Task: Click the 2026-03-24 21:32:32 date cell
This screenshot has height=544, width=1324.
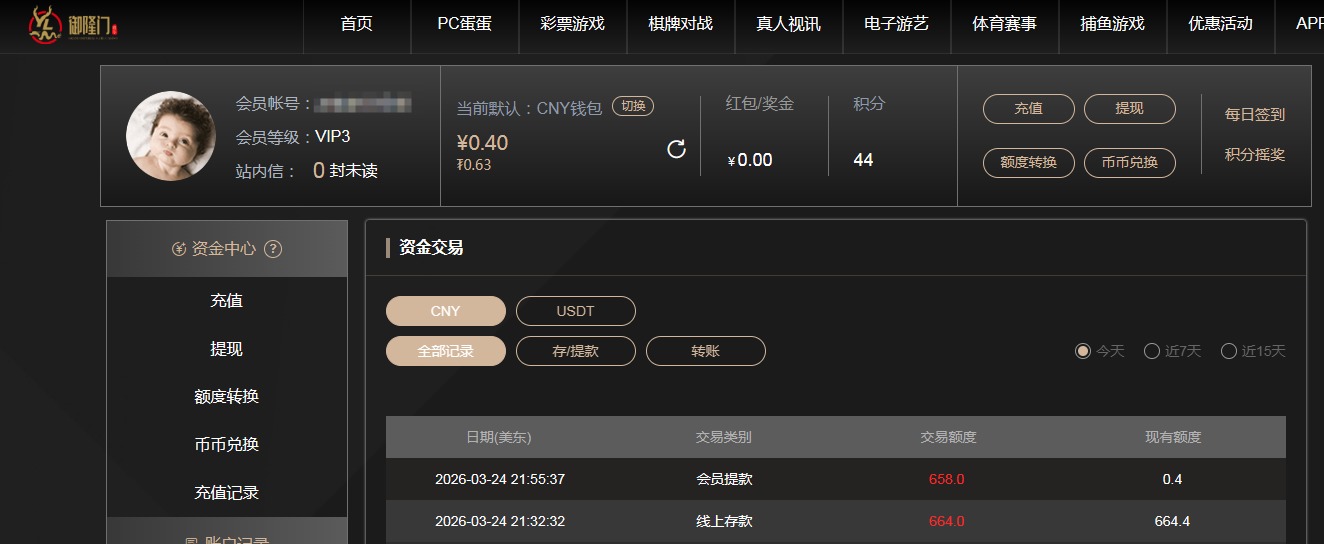Action: pyautogui.click(x=500, y=521)
